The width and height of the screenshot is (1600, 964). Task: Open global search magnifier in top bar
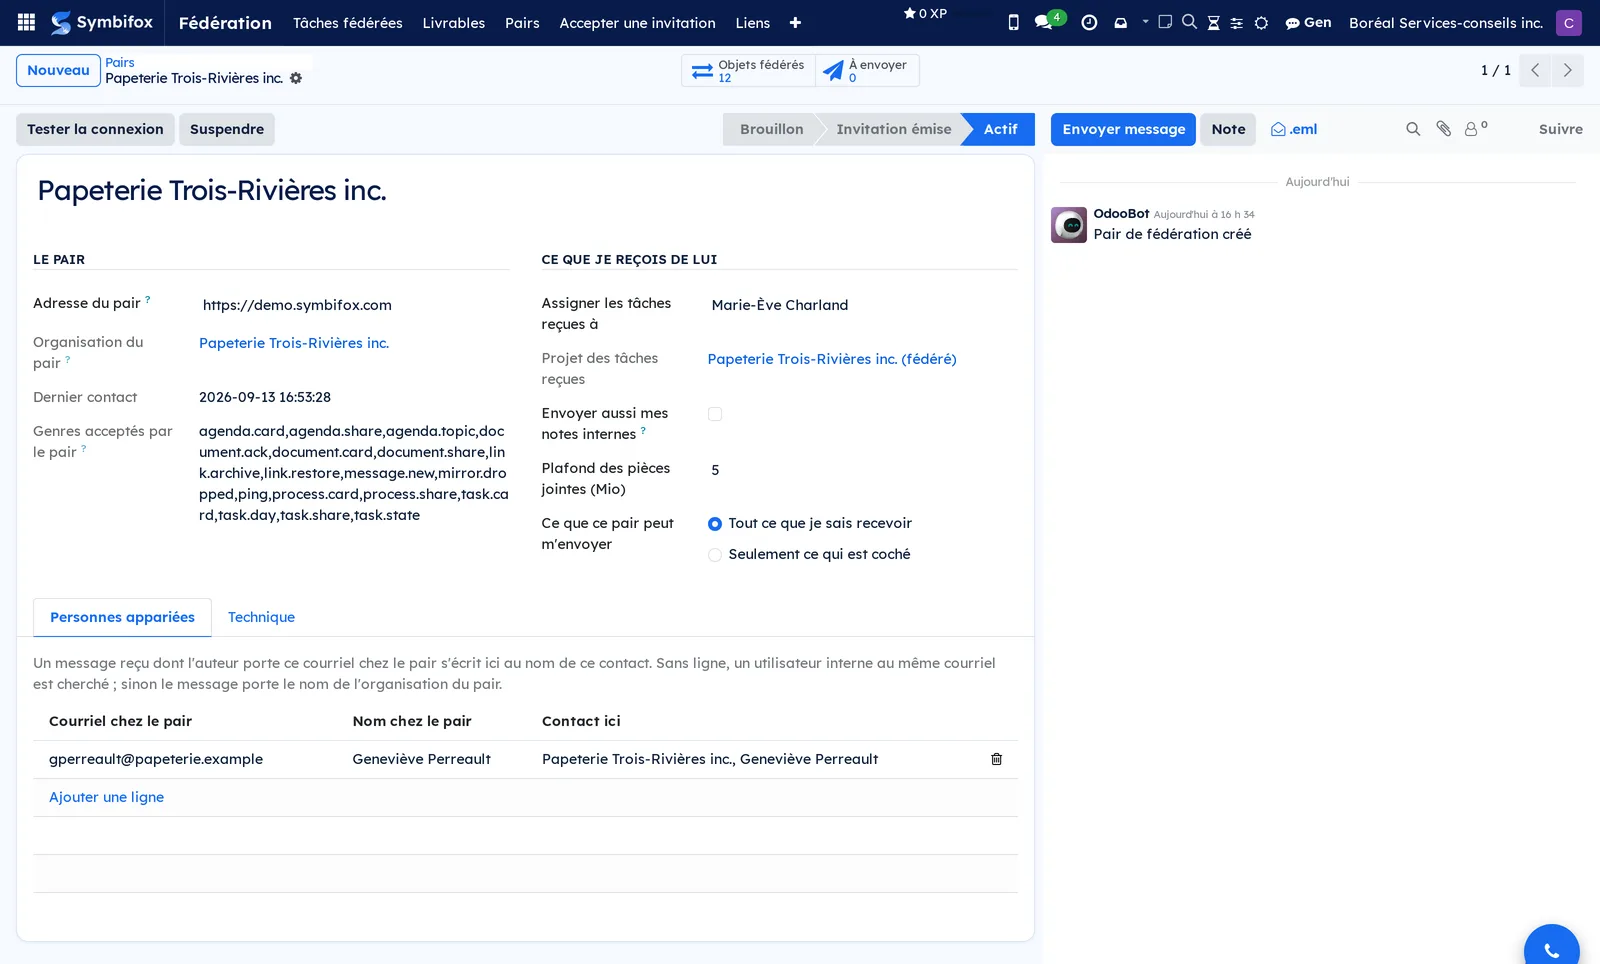(1189, 22)
